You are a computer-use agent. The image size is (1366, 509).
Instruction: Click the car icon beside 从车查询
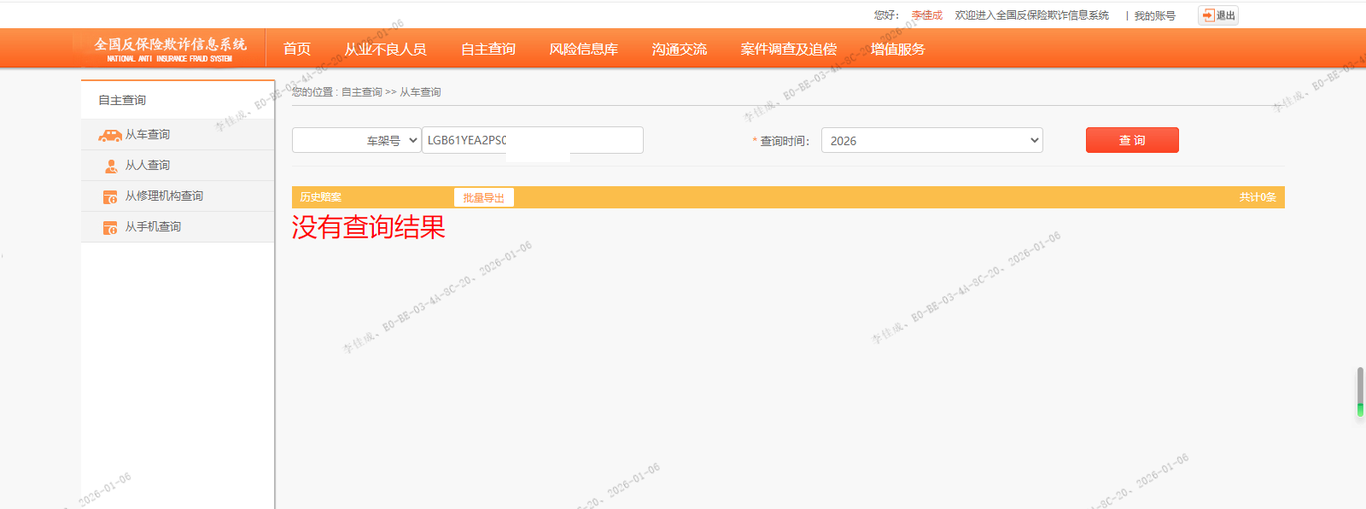(110, 135)
